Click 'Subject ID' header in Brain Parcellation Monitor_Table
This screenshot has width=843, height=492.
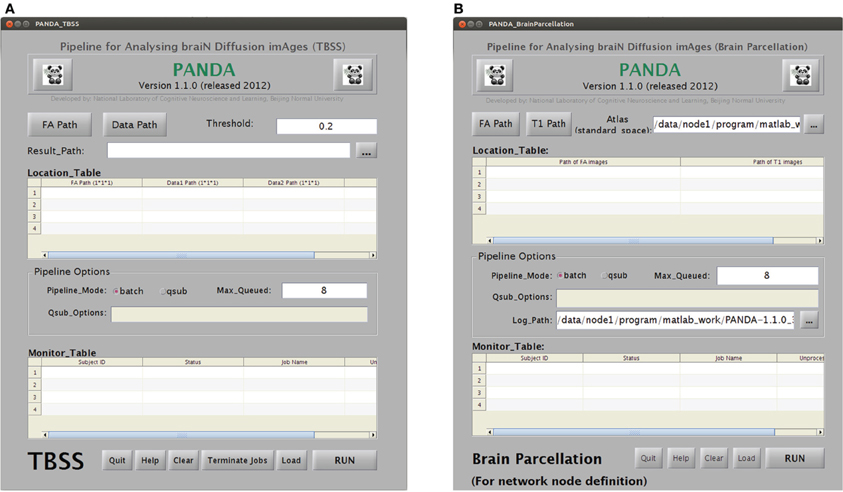pyautogui.click(x=534, y=358)
